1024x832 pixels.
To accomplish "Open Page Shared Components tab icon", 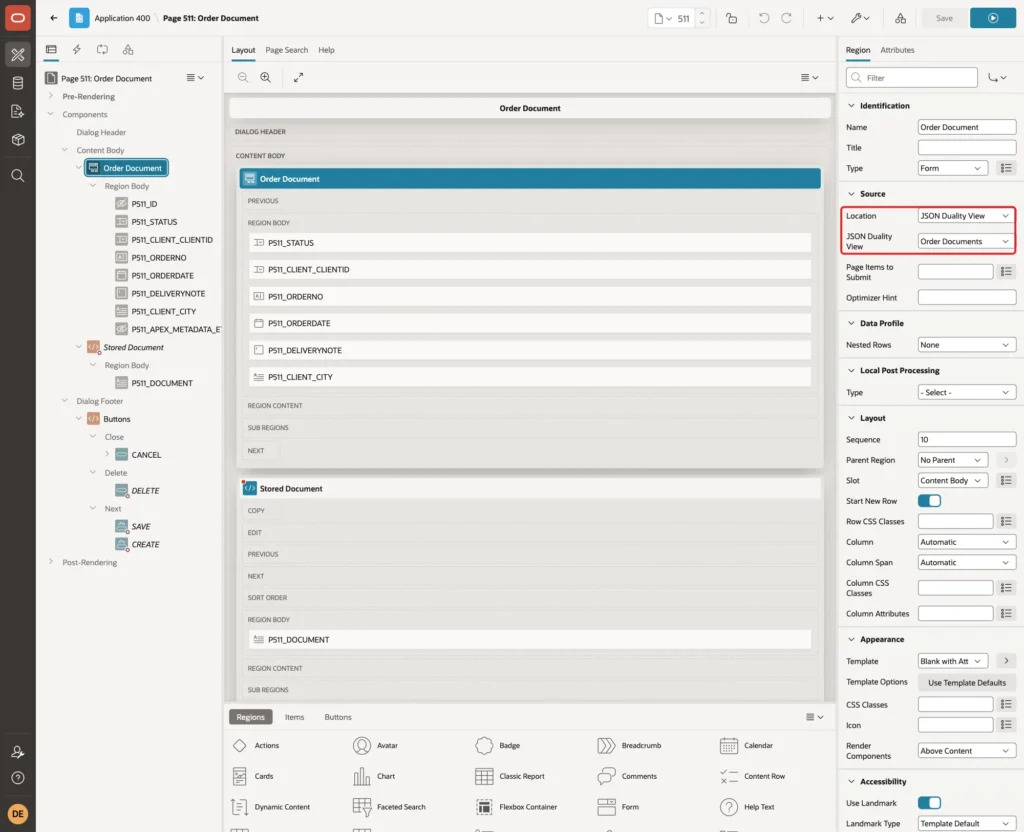I will (x=128, y=49).
